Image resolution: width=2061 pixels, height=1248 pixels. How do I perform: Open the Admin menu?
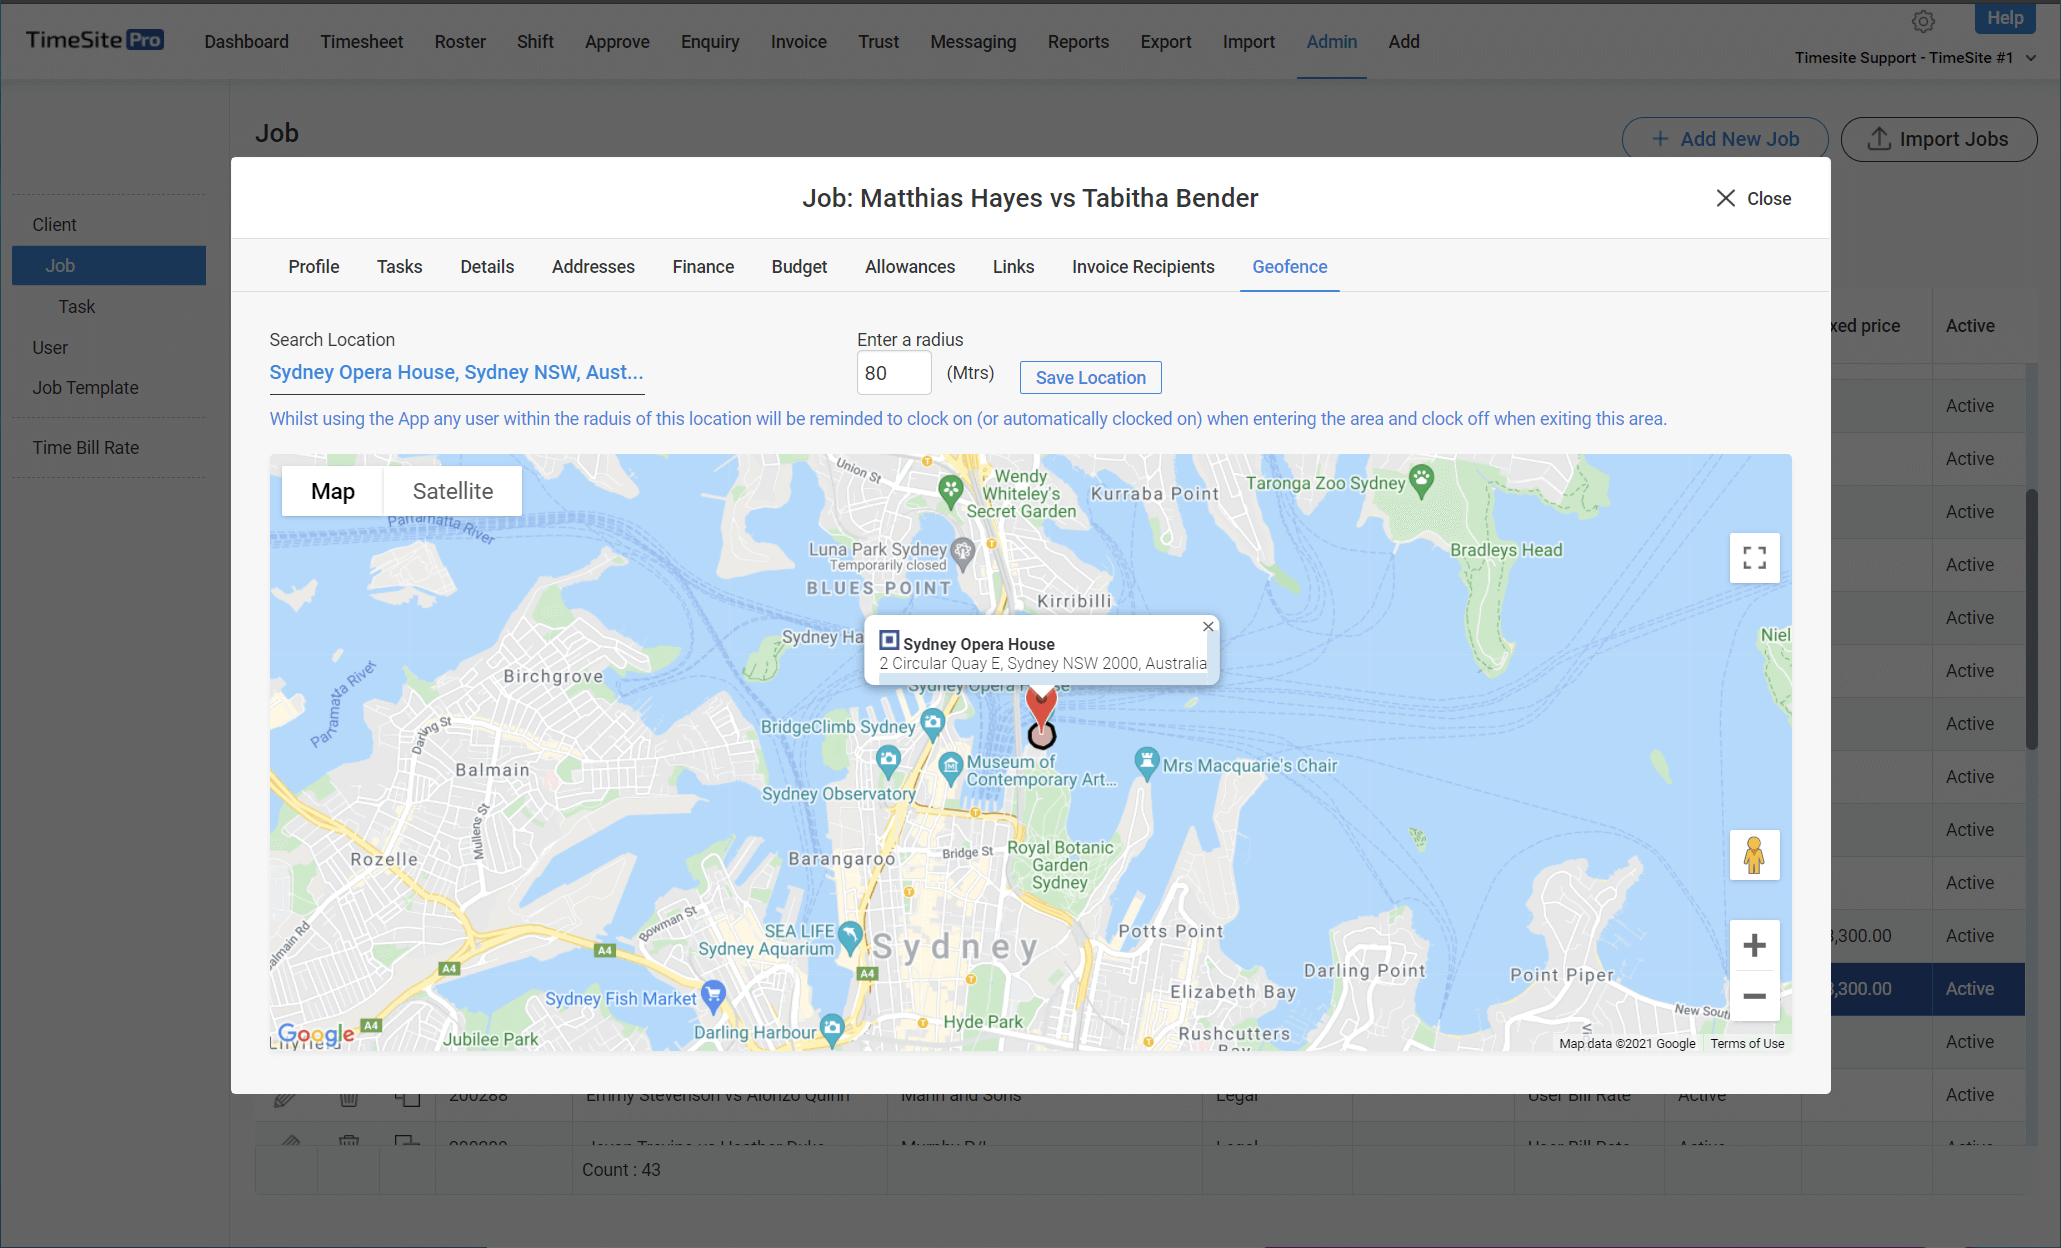click(1332, 42)
